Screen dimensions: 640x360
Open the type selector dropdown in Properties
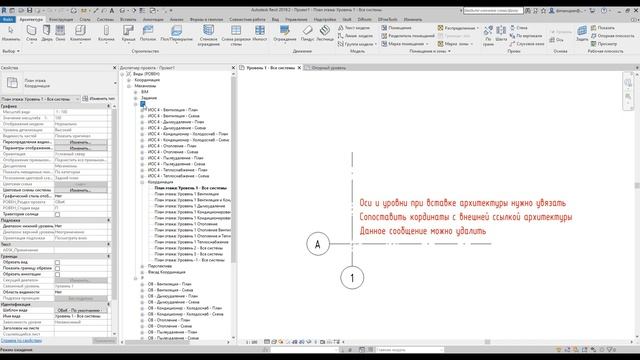tap(116, 83)
